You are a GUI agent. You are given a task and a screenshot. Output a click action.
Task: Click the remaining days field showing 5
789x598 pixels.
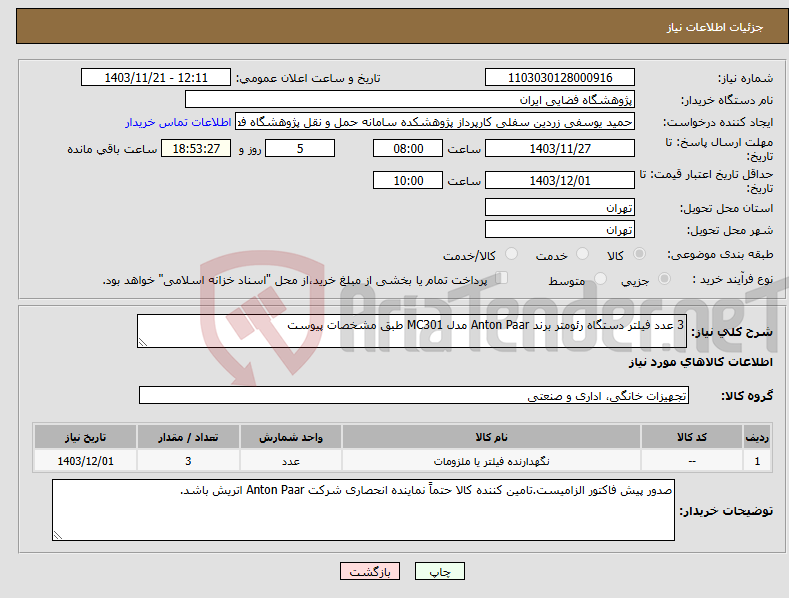click(x=300, y=148)
